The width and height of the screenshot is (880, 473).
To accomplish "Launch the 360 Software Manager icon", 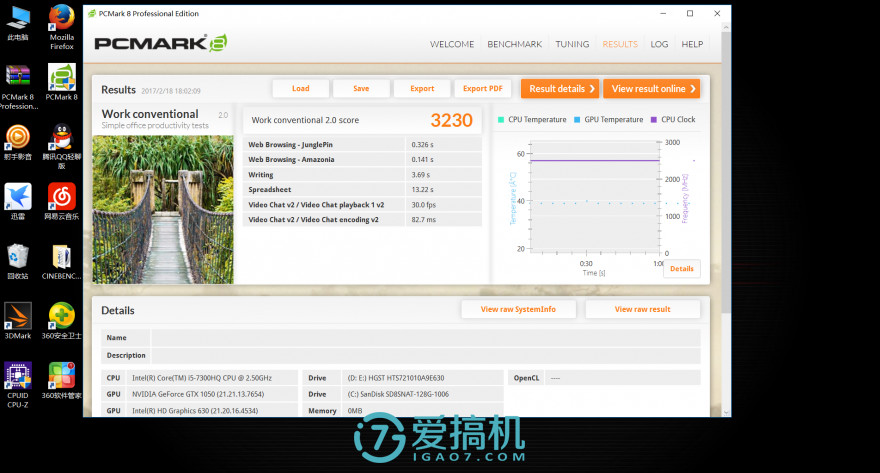I will [62, 380].
